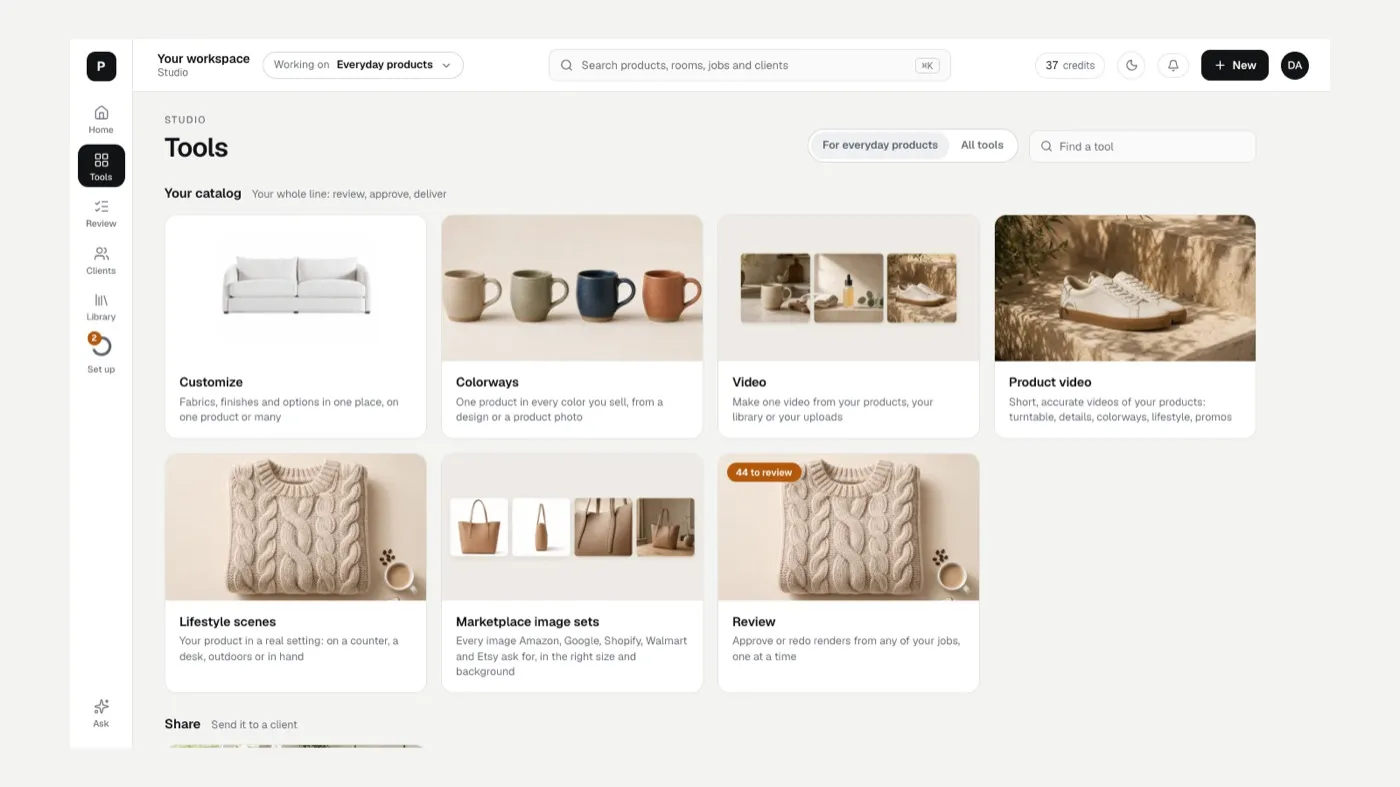Click the 'Short, accurate videos' description
This screenshot has height=787, width=1400.
click(1120, 410)
